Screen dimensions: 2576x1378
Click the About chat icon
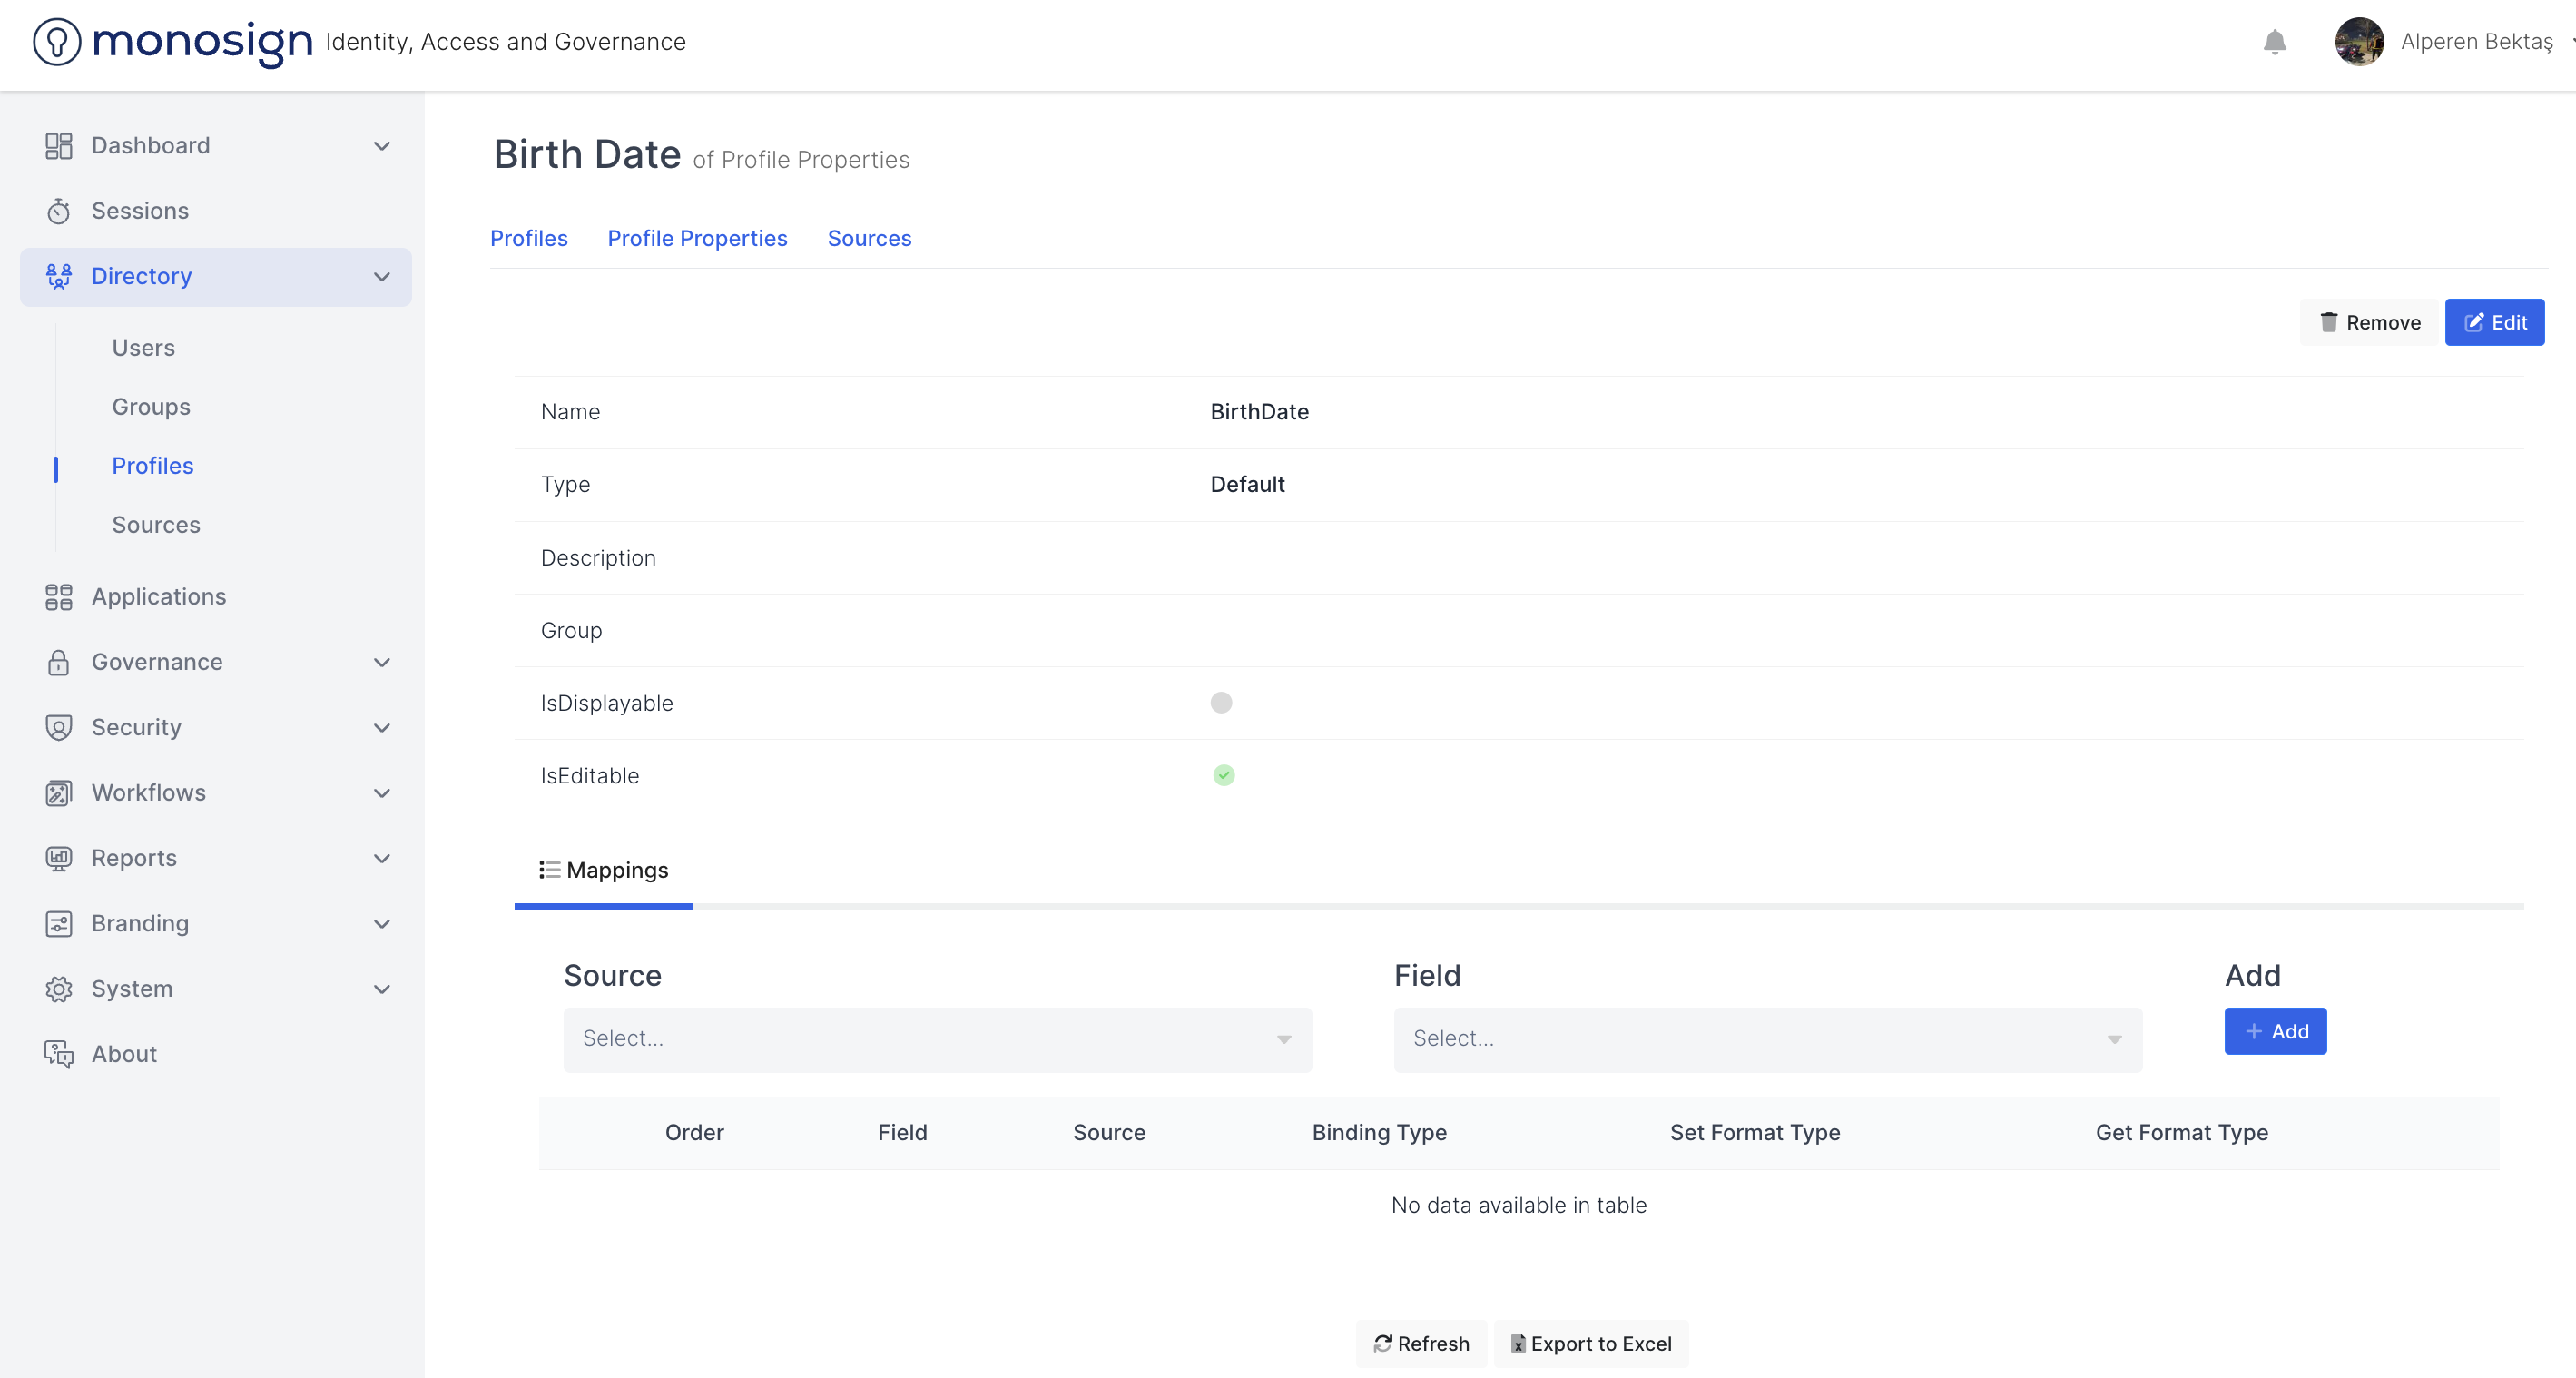(58, 1054)
